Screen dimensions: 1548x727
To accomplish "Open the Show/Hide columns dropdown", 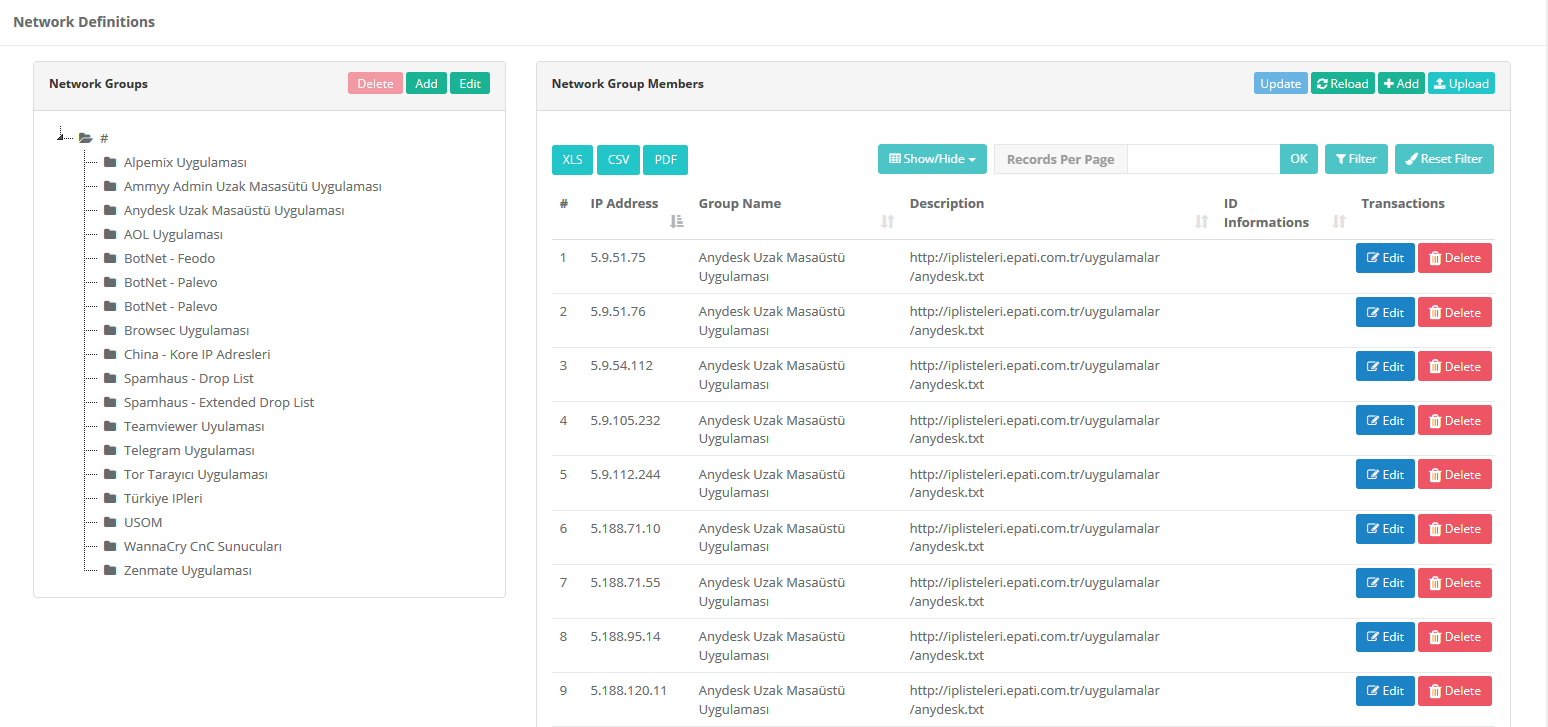I will point(932,159).
